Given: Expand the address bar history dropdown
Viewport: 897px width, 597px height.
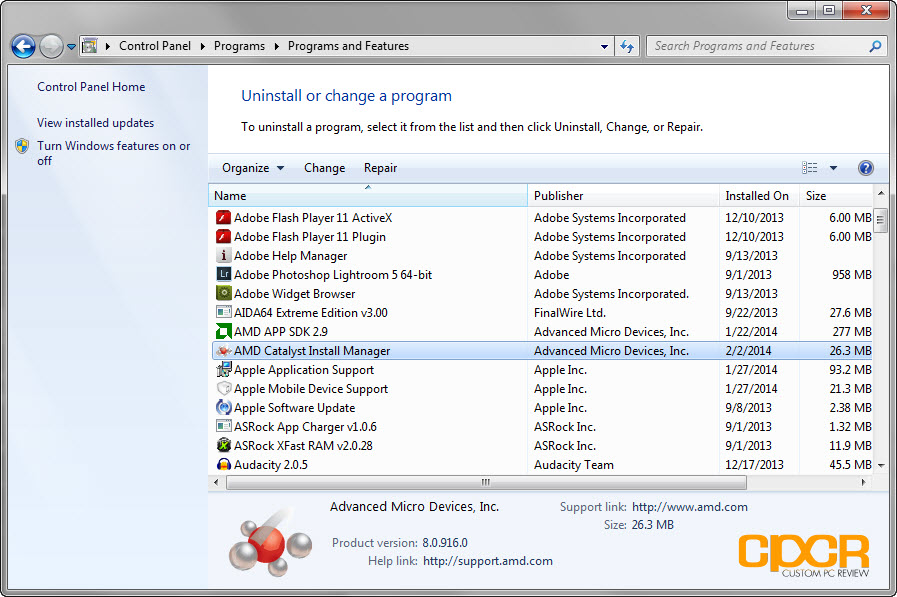Looking at the screenshot, I should click(x=604, y=47).
